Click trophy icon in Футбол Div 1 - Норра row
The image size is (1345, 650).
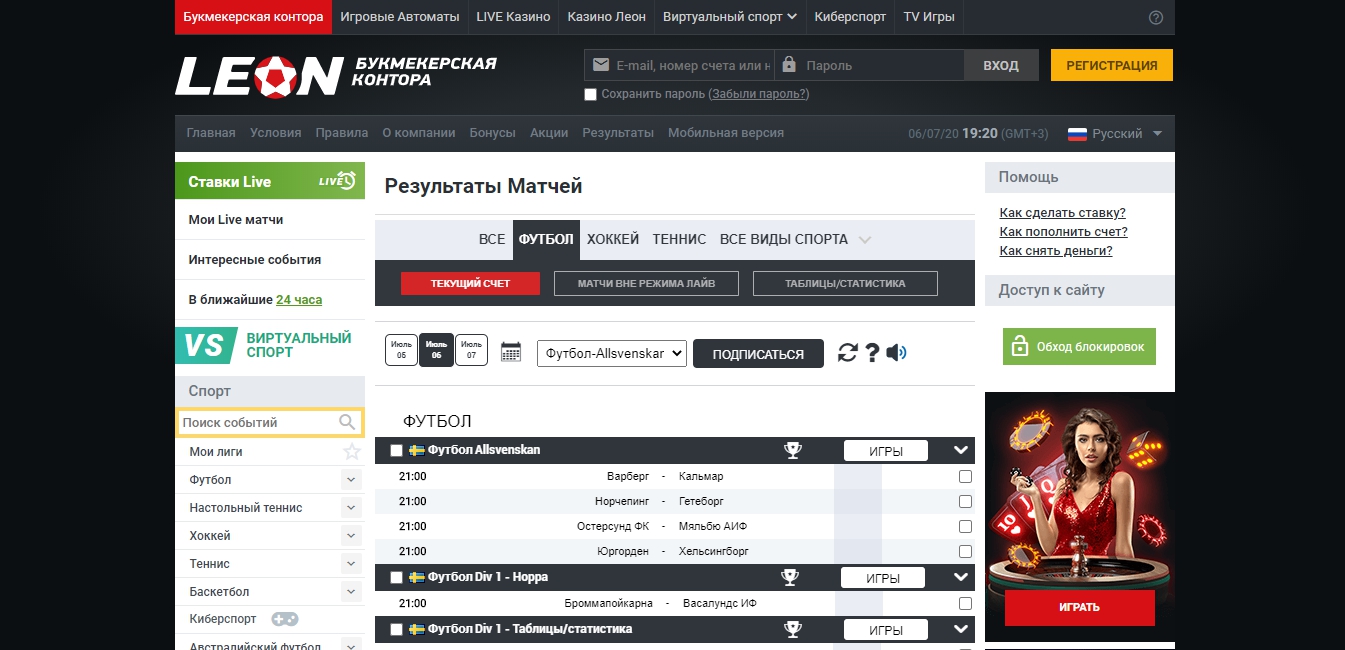(x=790, y=577)
